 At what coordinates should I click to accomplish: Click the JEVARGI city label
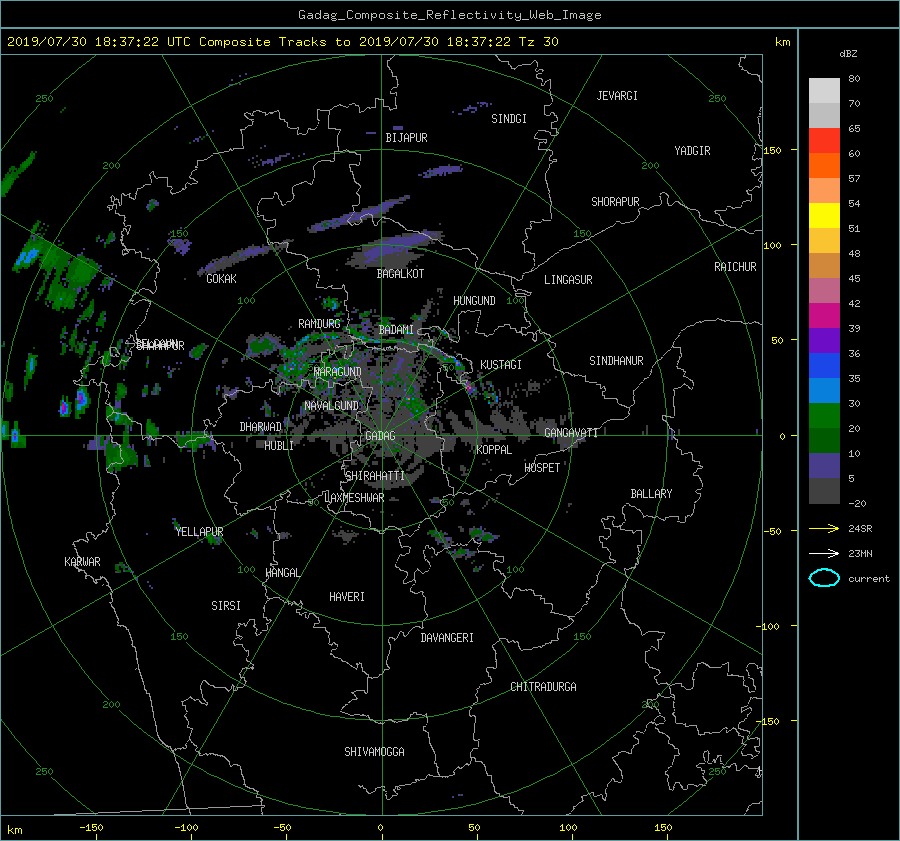tap(617, 96)
